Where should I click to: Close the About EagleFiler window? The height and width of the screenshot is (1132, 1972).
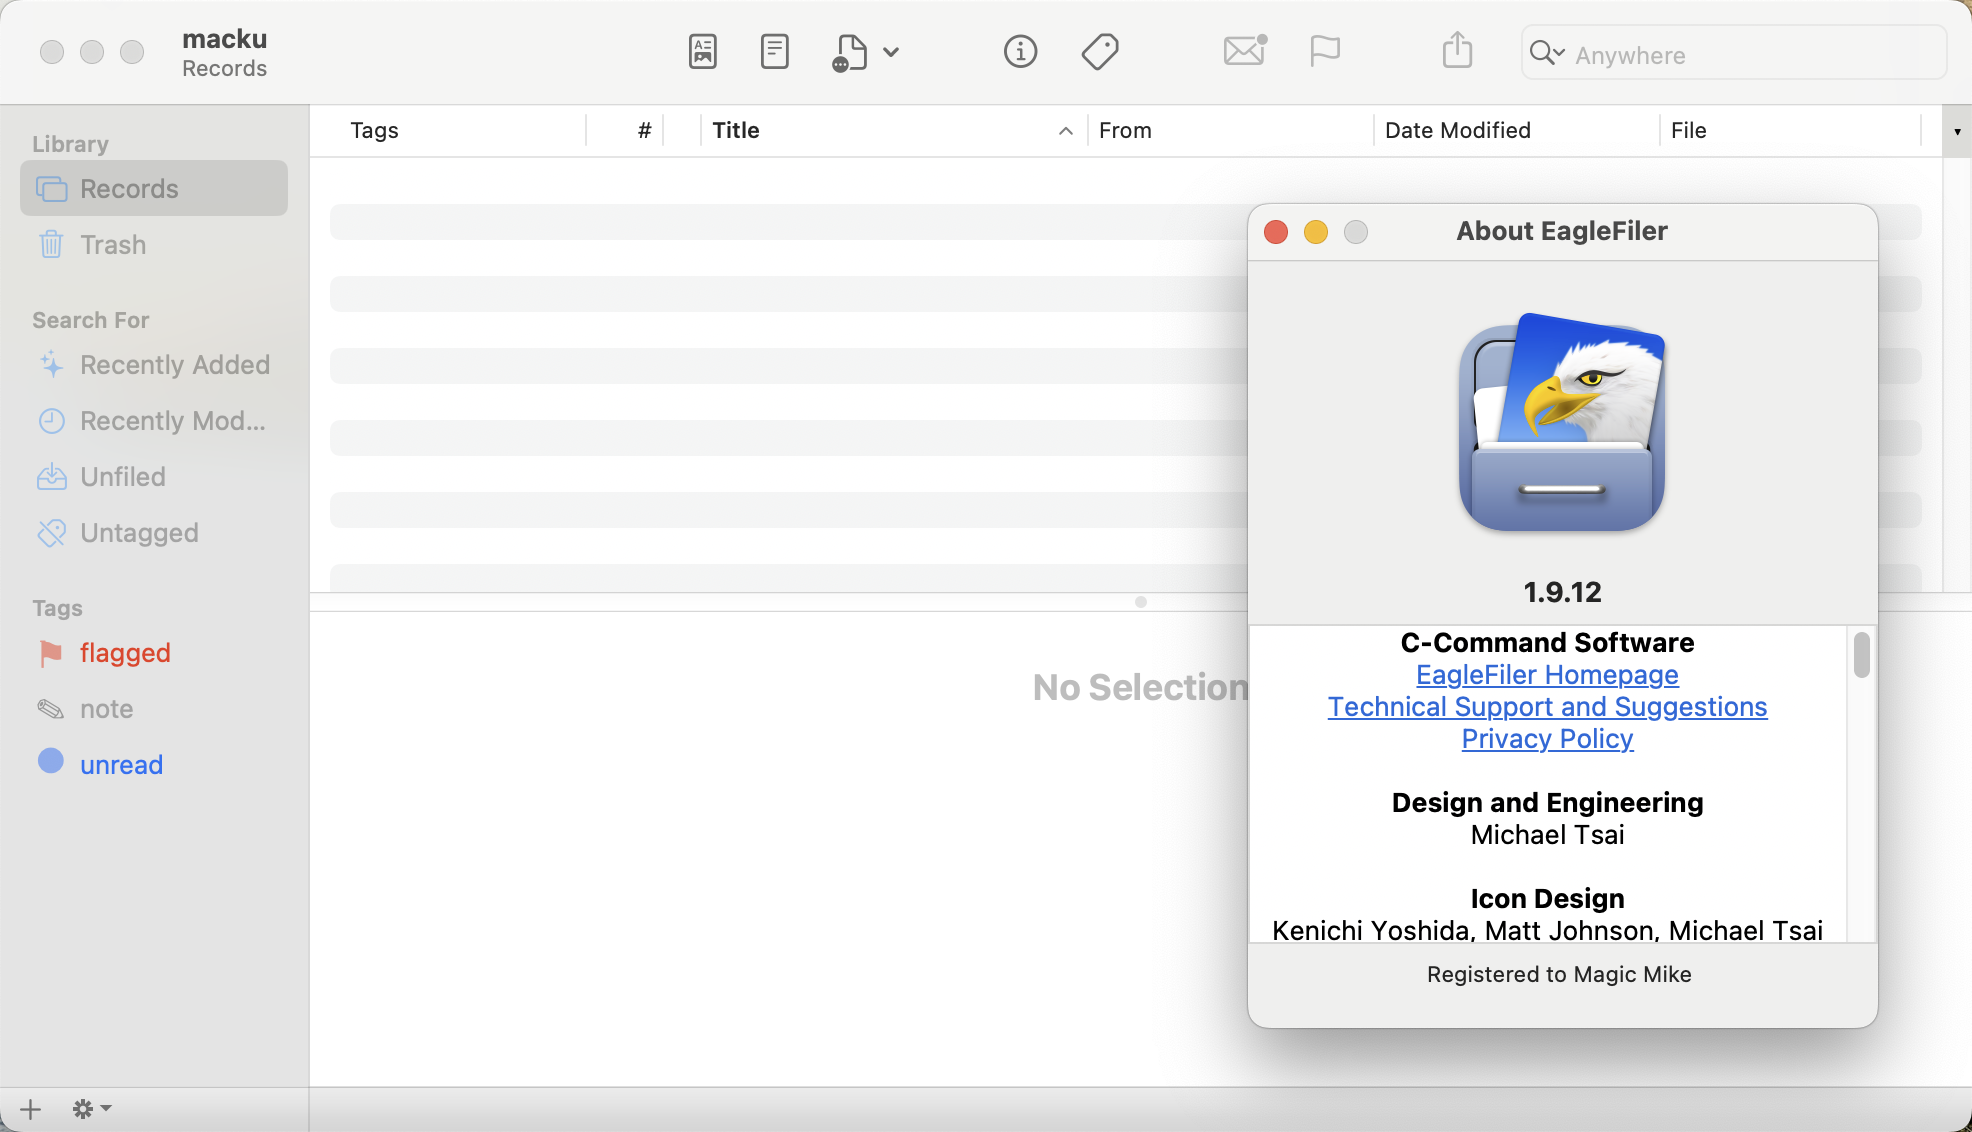pyautogui.click(x=1276, y=232)
